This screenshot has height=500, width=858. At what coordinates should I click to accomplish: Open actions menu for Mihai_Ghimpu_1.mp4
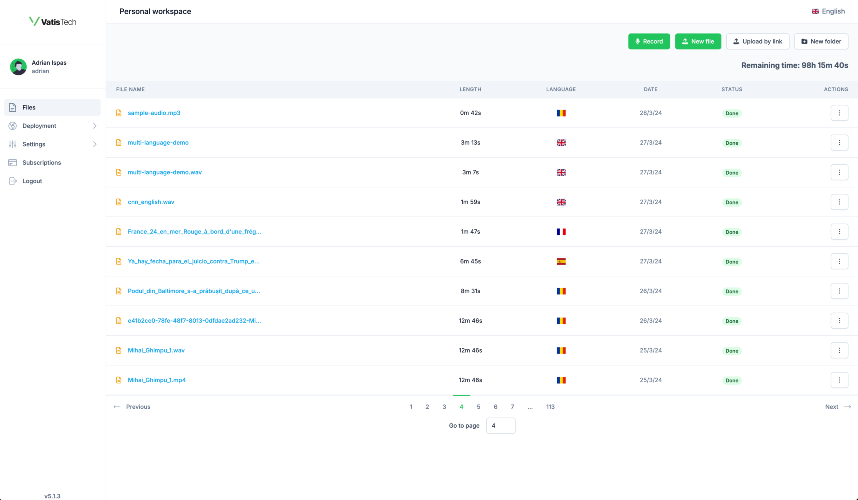coord(839,380)
